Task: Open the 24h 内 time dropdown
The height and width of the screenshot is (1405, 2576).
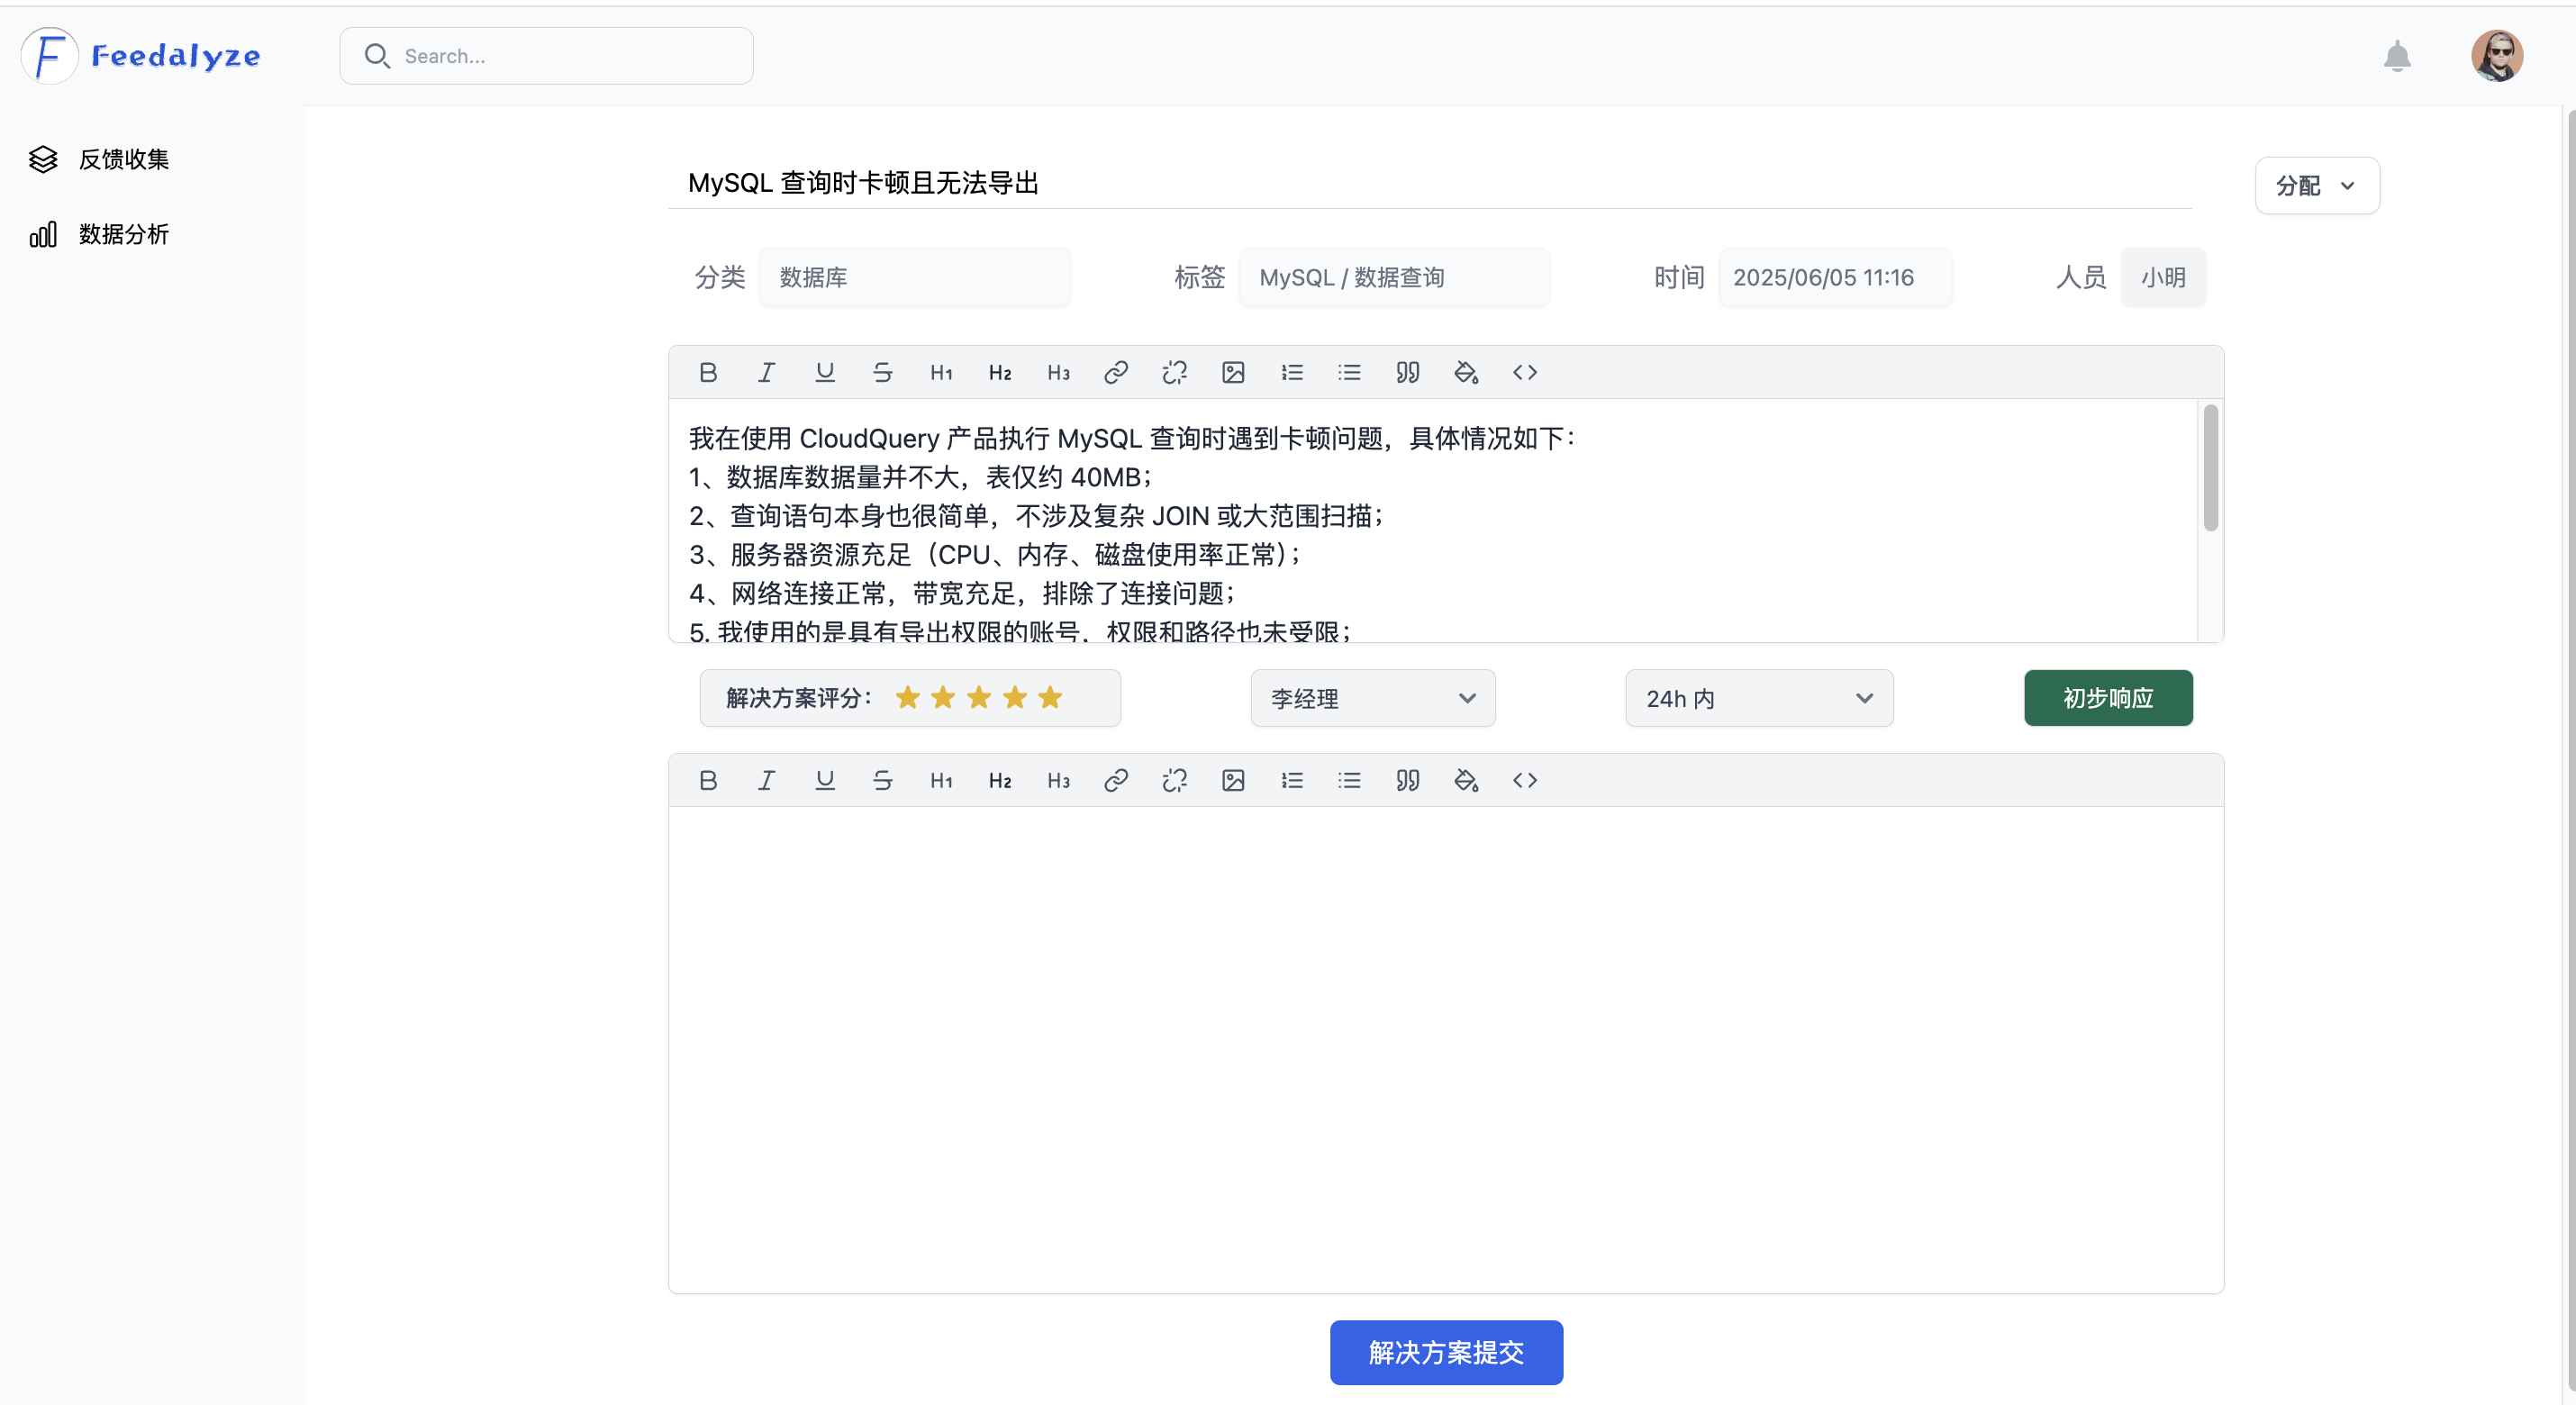Action: [1758, 698]
